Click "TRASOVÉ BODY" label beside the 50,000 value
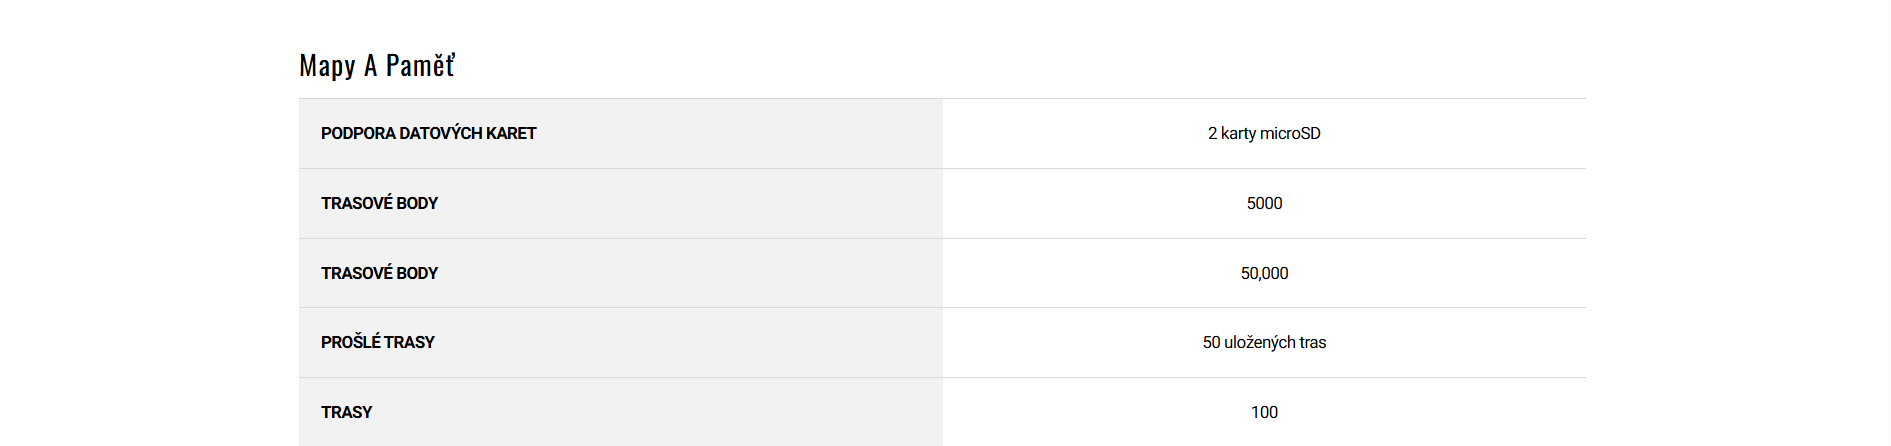This screenshot has width=1891, height=446. (379, 273)
